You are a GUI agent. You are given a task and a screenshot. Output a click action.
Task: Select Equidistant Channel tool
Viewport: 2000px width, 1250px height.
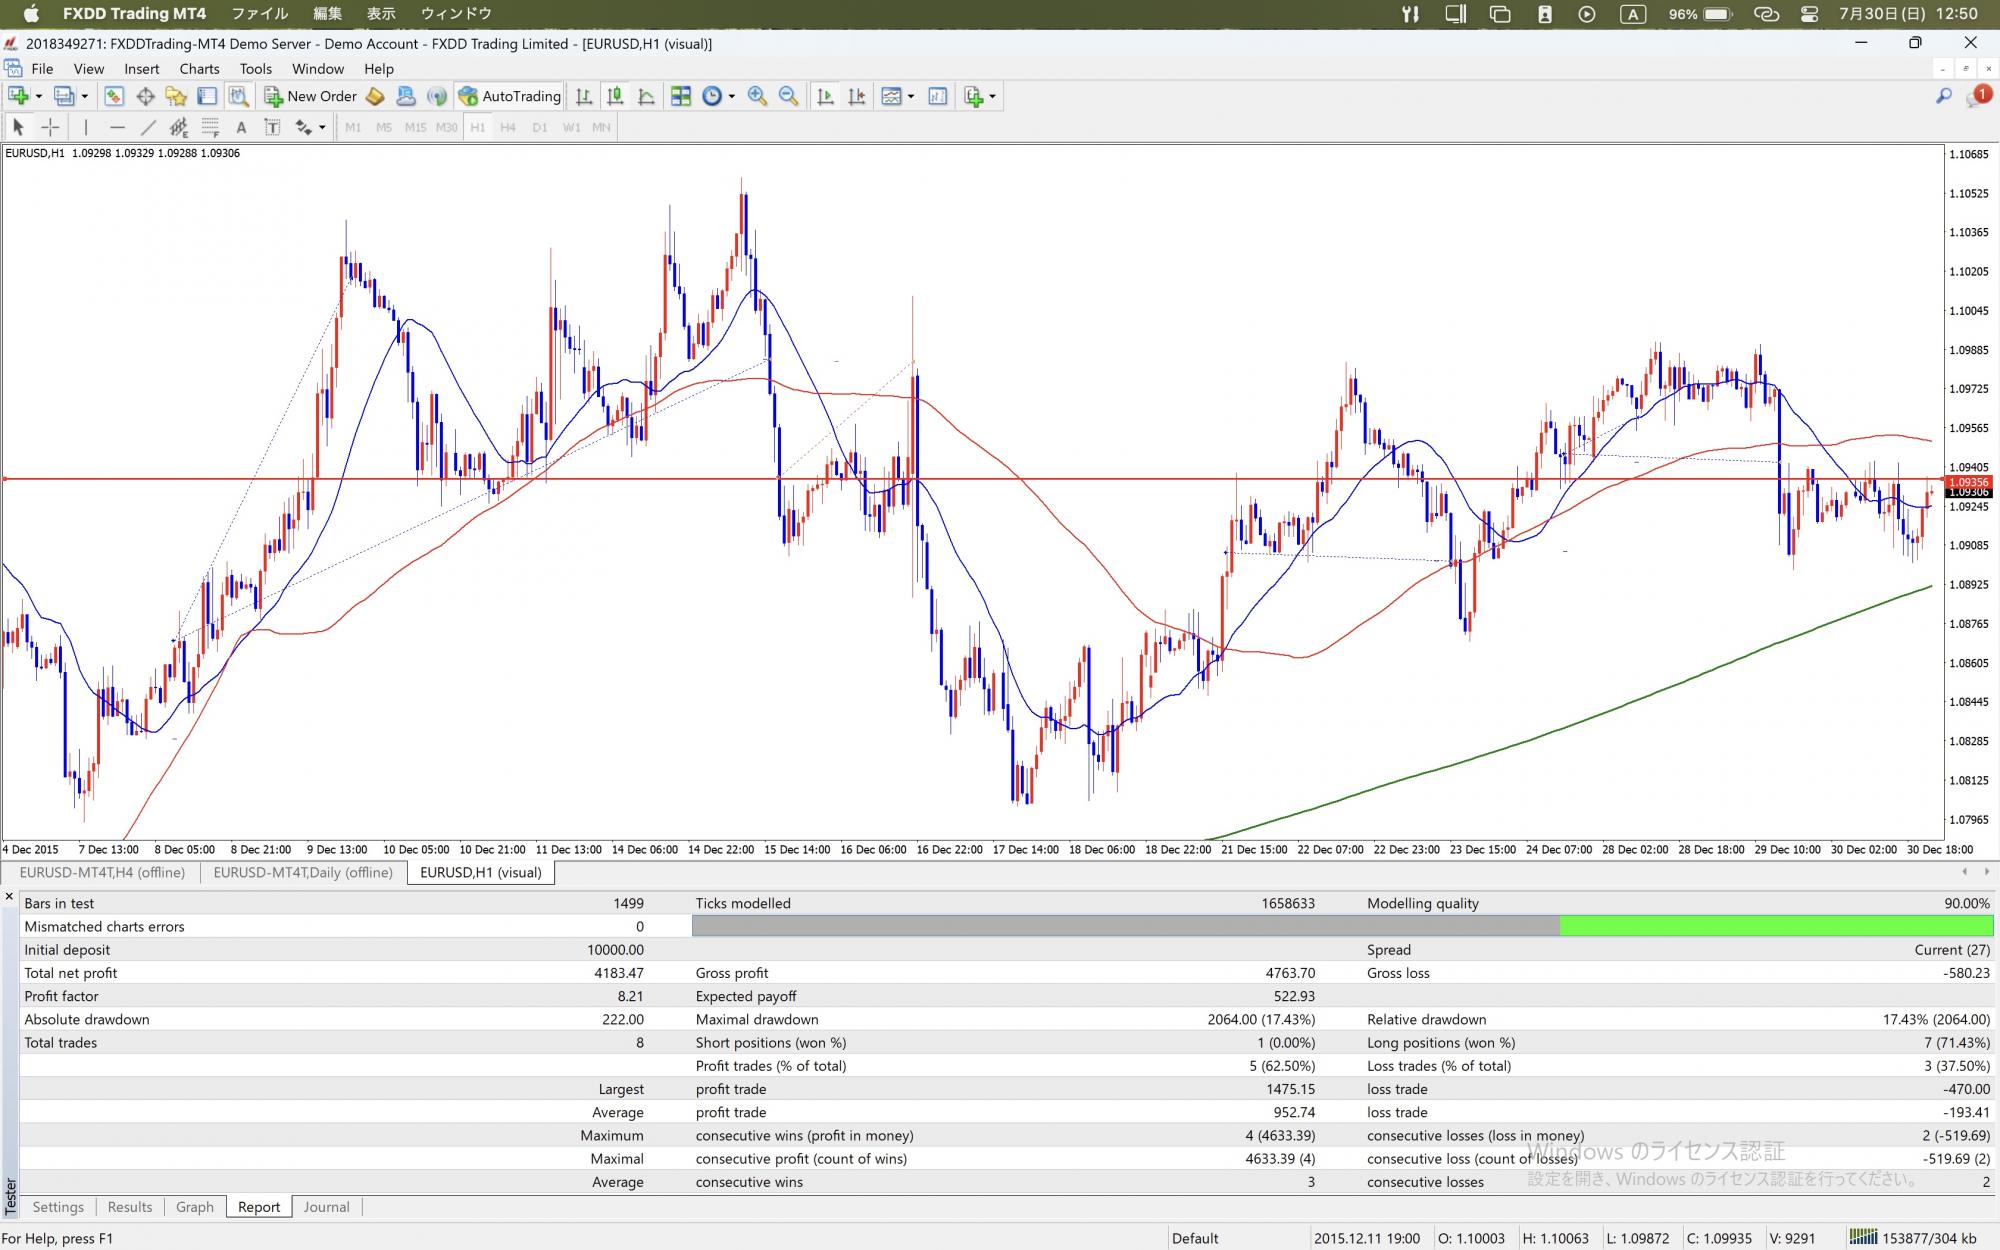(x=179, y=127)
